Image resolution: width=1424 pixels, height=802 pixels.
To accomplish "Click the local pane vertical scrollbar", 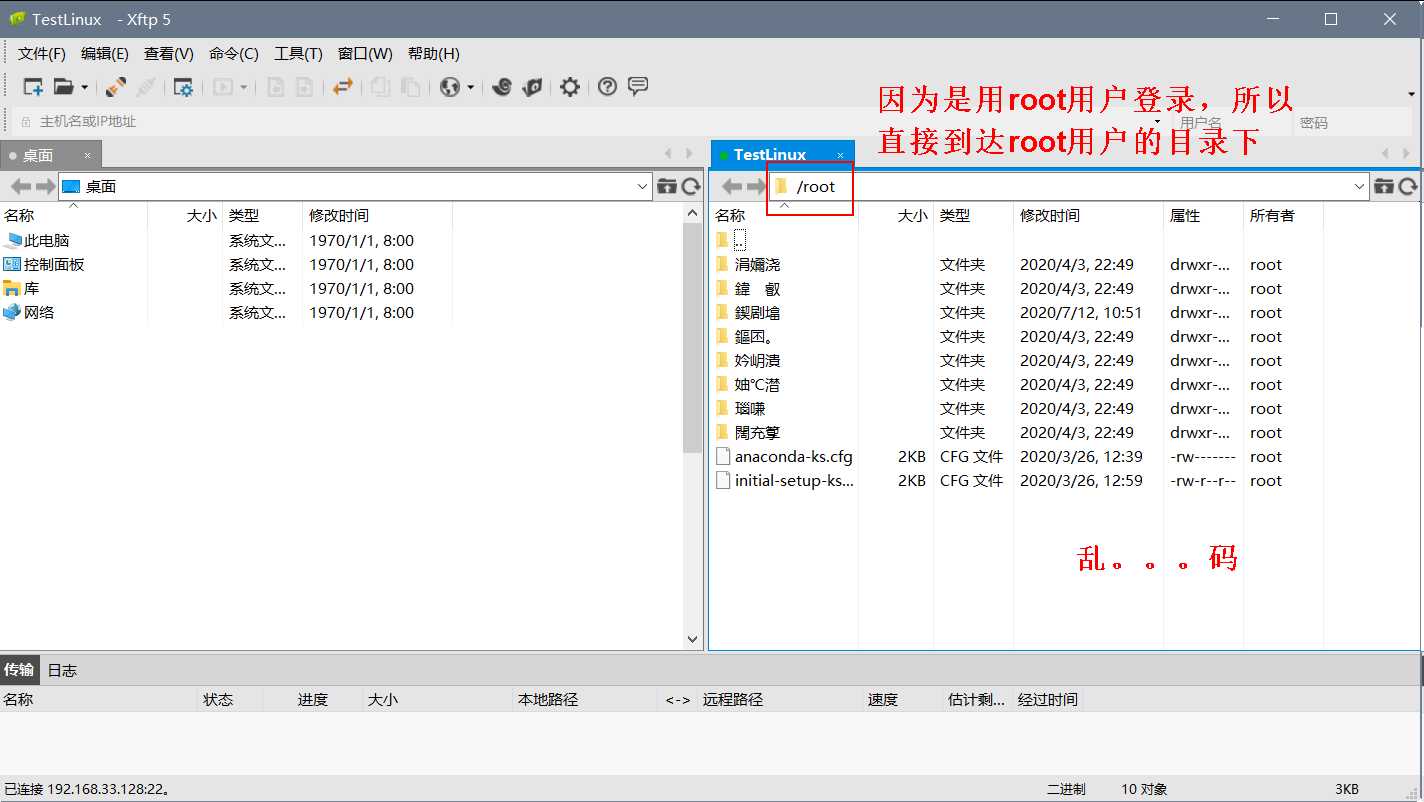I will (x=693, y=338).
